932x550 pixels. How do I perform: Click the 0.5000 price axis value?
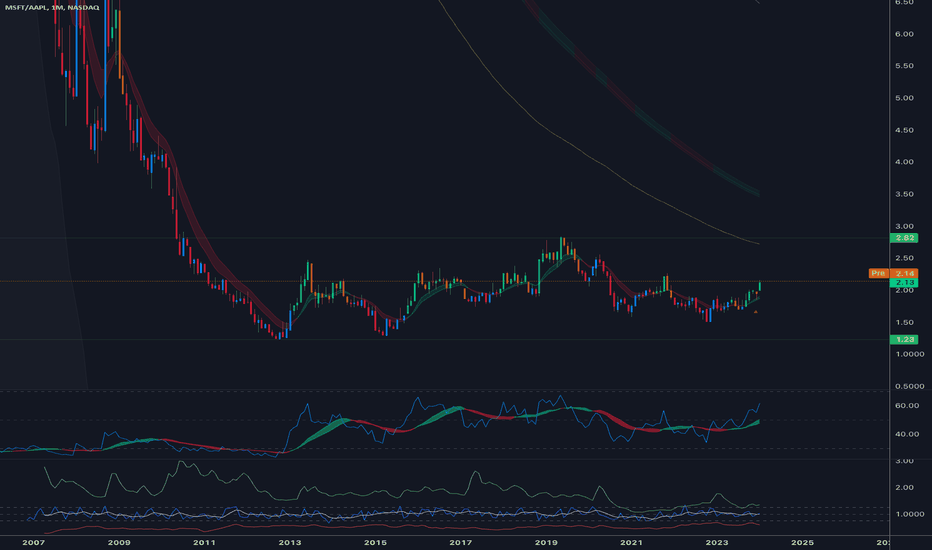(909, 386)
